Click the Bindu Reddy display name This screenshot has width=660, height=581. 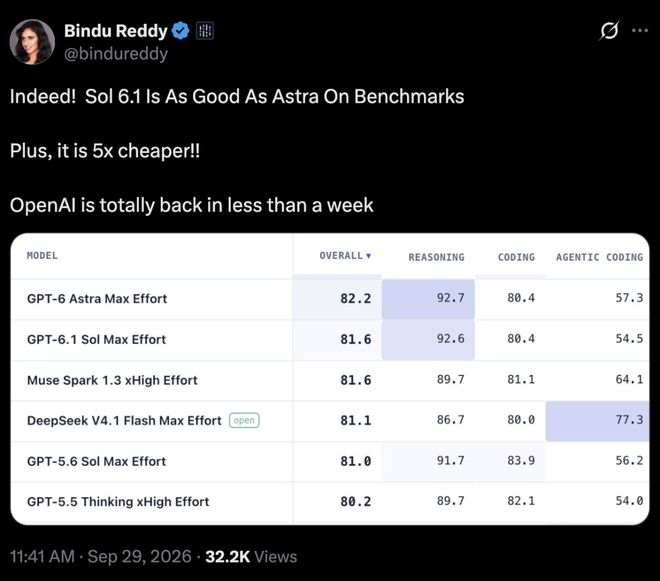tap(116, 31)
